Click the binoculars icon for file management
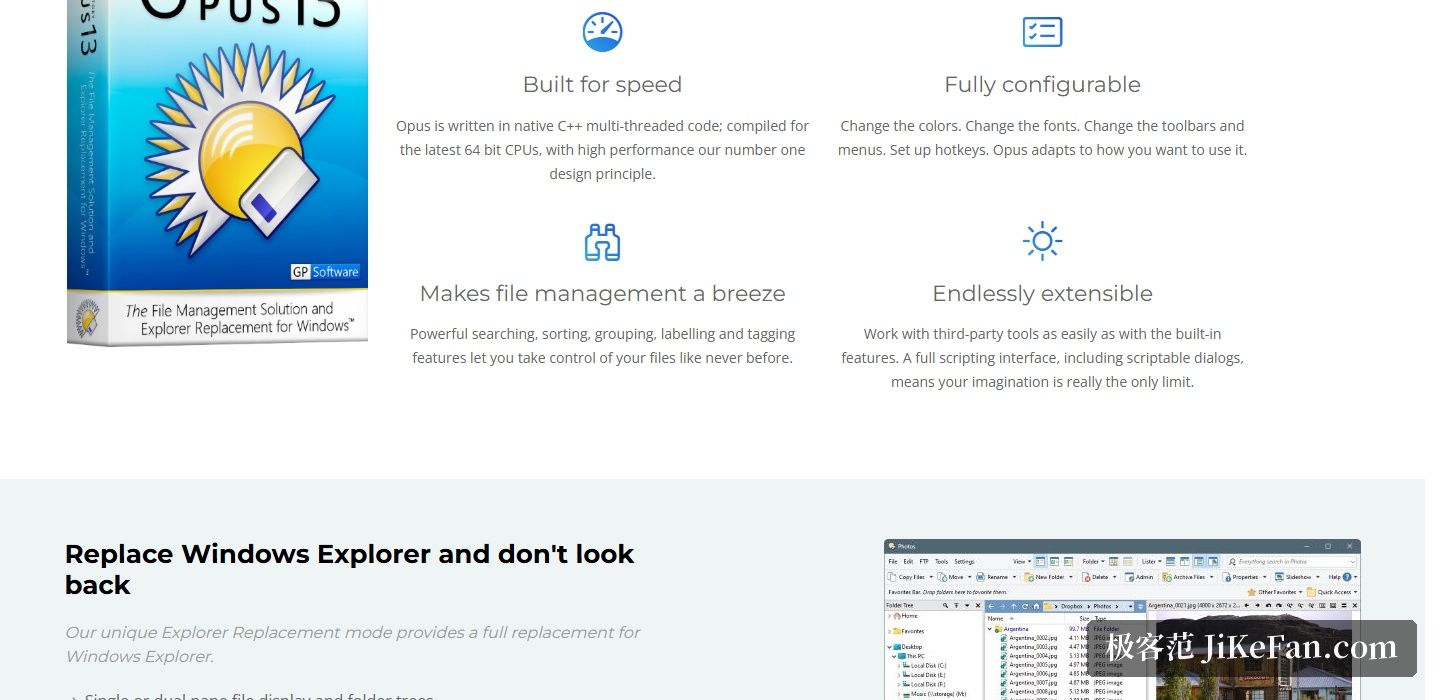Screen dimensions: 1440x700 click(x=602, y=242)
